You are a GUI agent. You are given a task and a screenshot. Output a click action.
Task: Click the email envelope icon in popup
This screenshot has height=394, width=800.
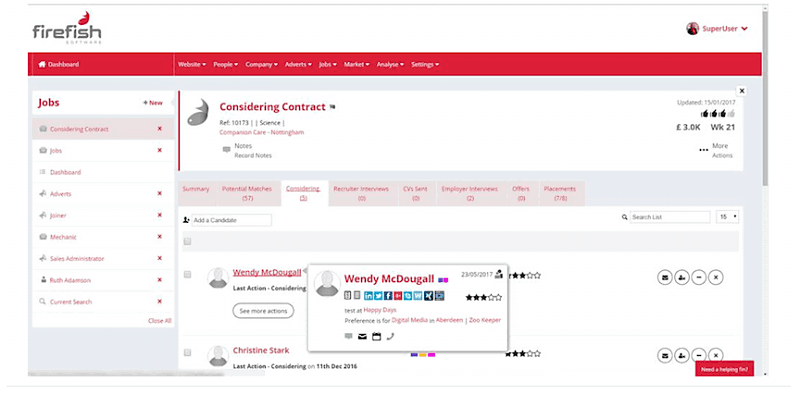pyautogui.click(x=362, y=337)
